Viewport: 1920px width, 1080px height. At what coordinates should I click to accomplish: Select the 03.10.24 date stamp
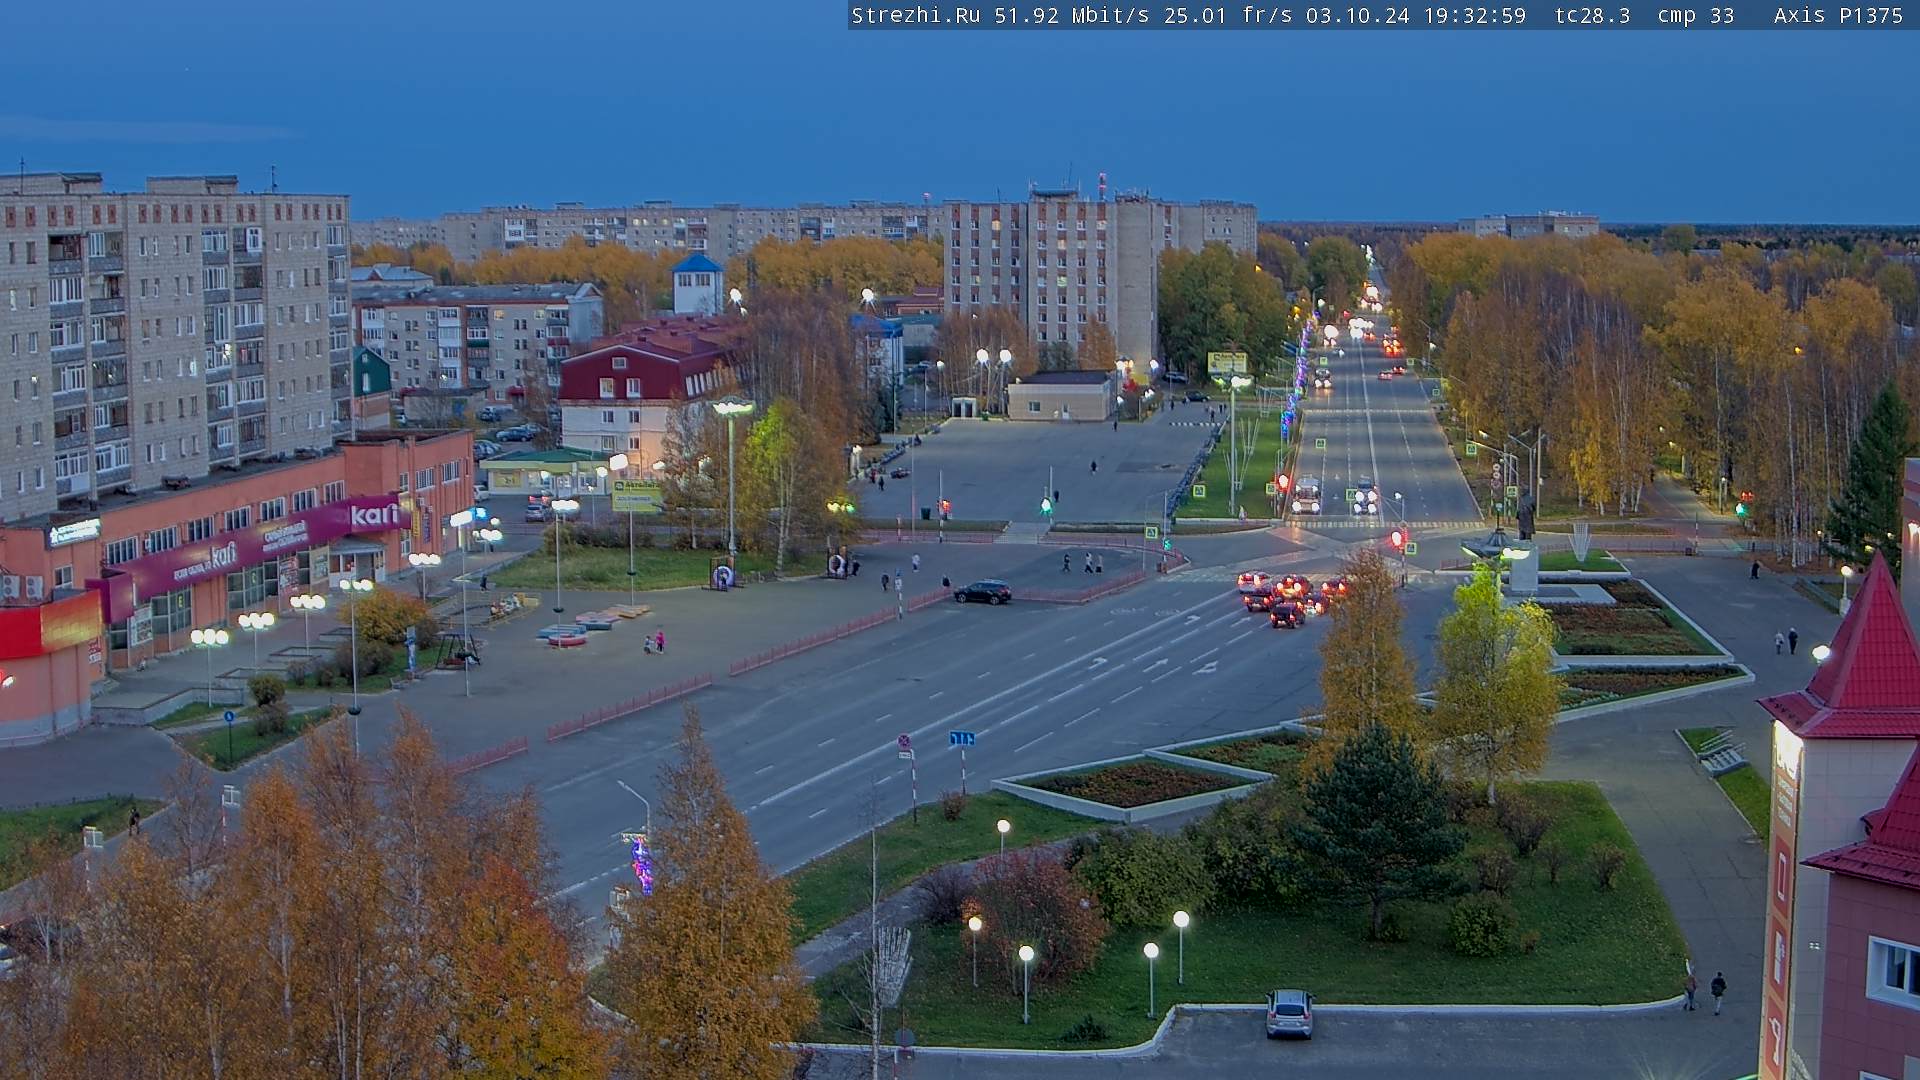(1358, 15)
